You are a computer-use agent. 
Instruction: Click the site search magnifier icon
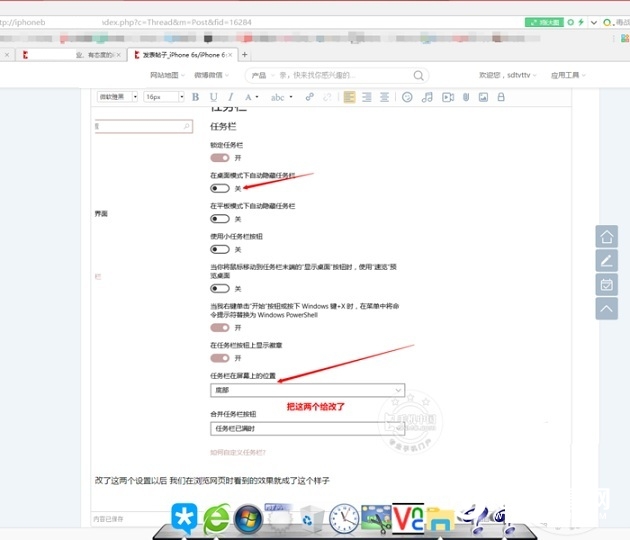(x=418, y=76)
